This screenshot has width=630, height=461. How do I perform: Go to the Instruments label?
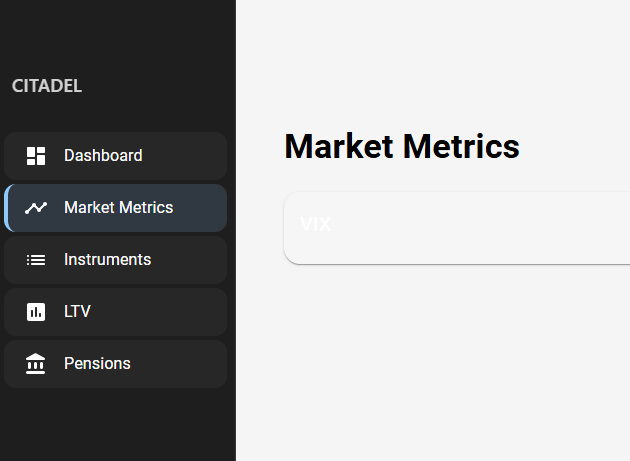(107, 260)
